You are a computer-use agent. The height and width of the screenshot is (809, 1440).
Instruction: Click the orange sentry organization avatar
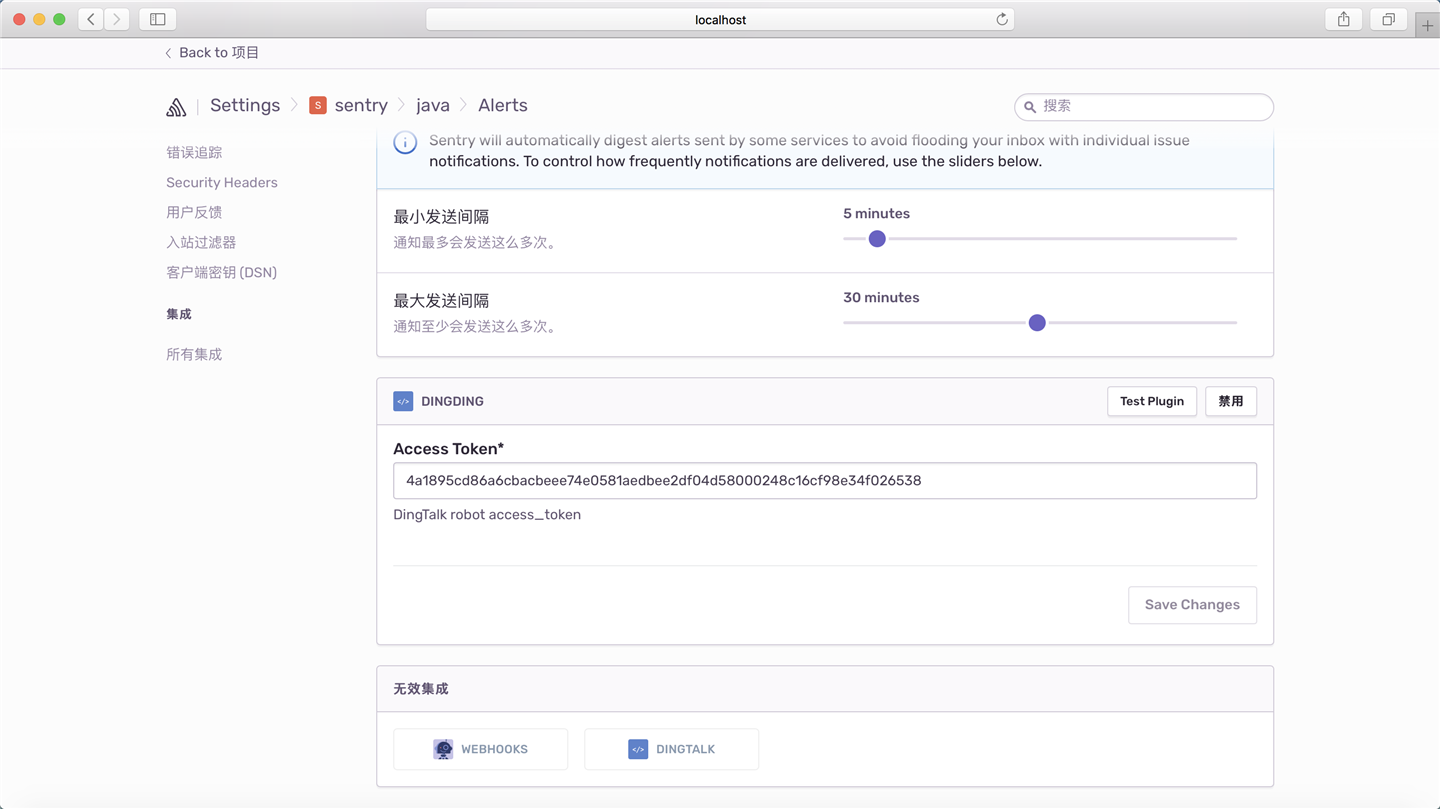point(317,105)
